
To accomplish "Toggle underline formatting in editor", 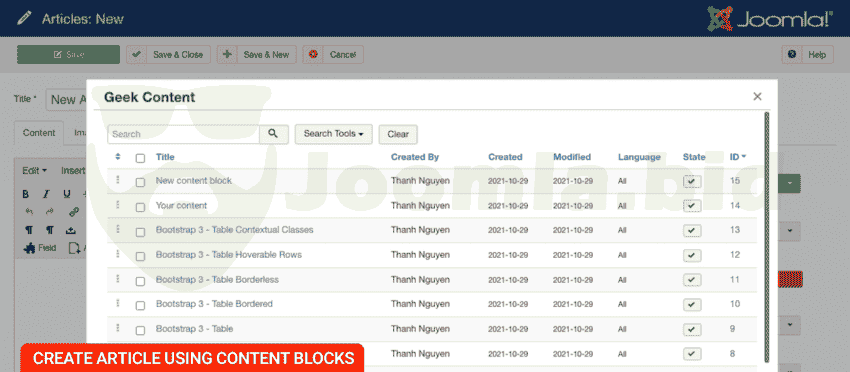I will (x=67, y=194).
